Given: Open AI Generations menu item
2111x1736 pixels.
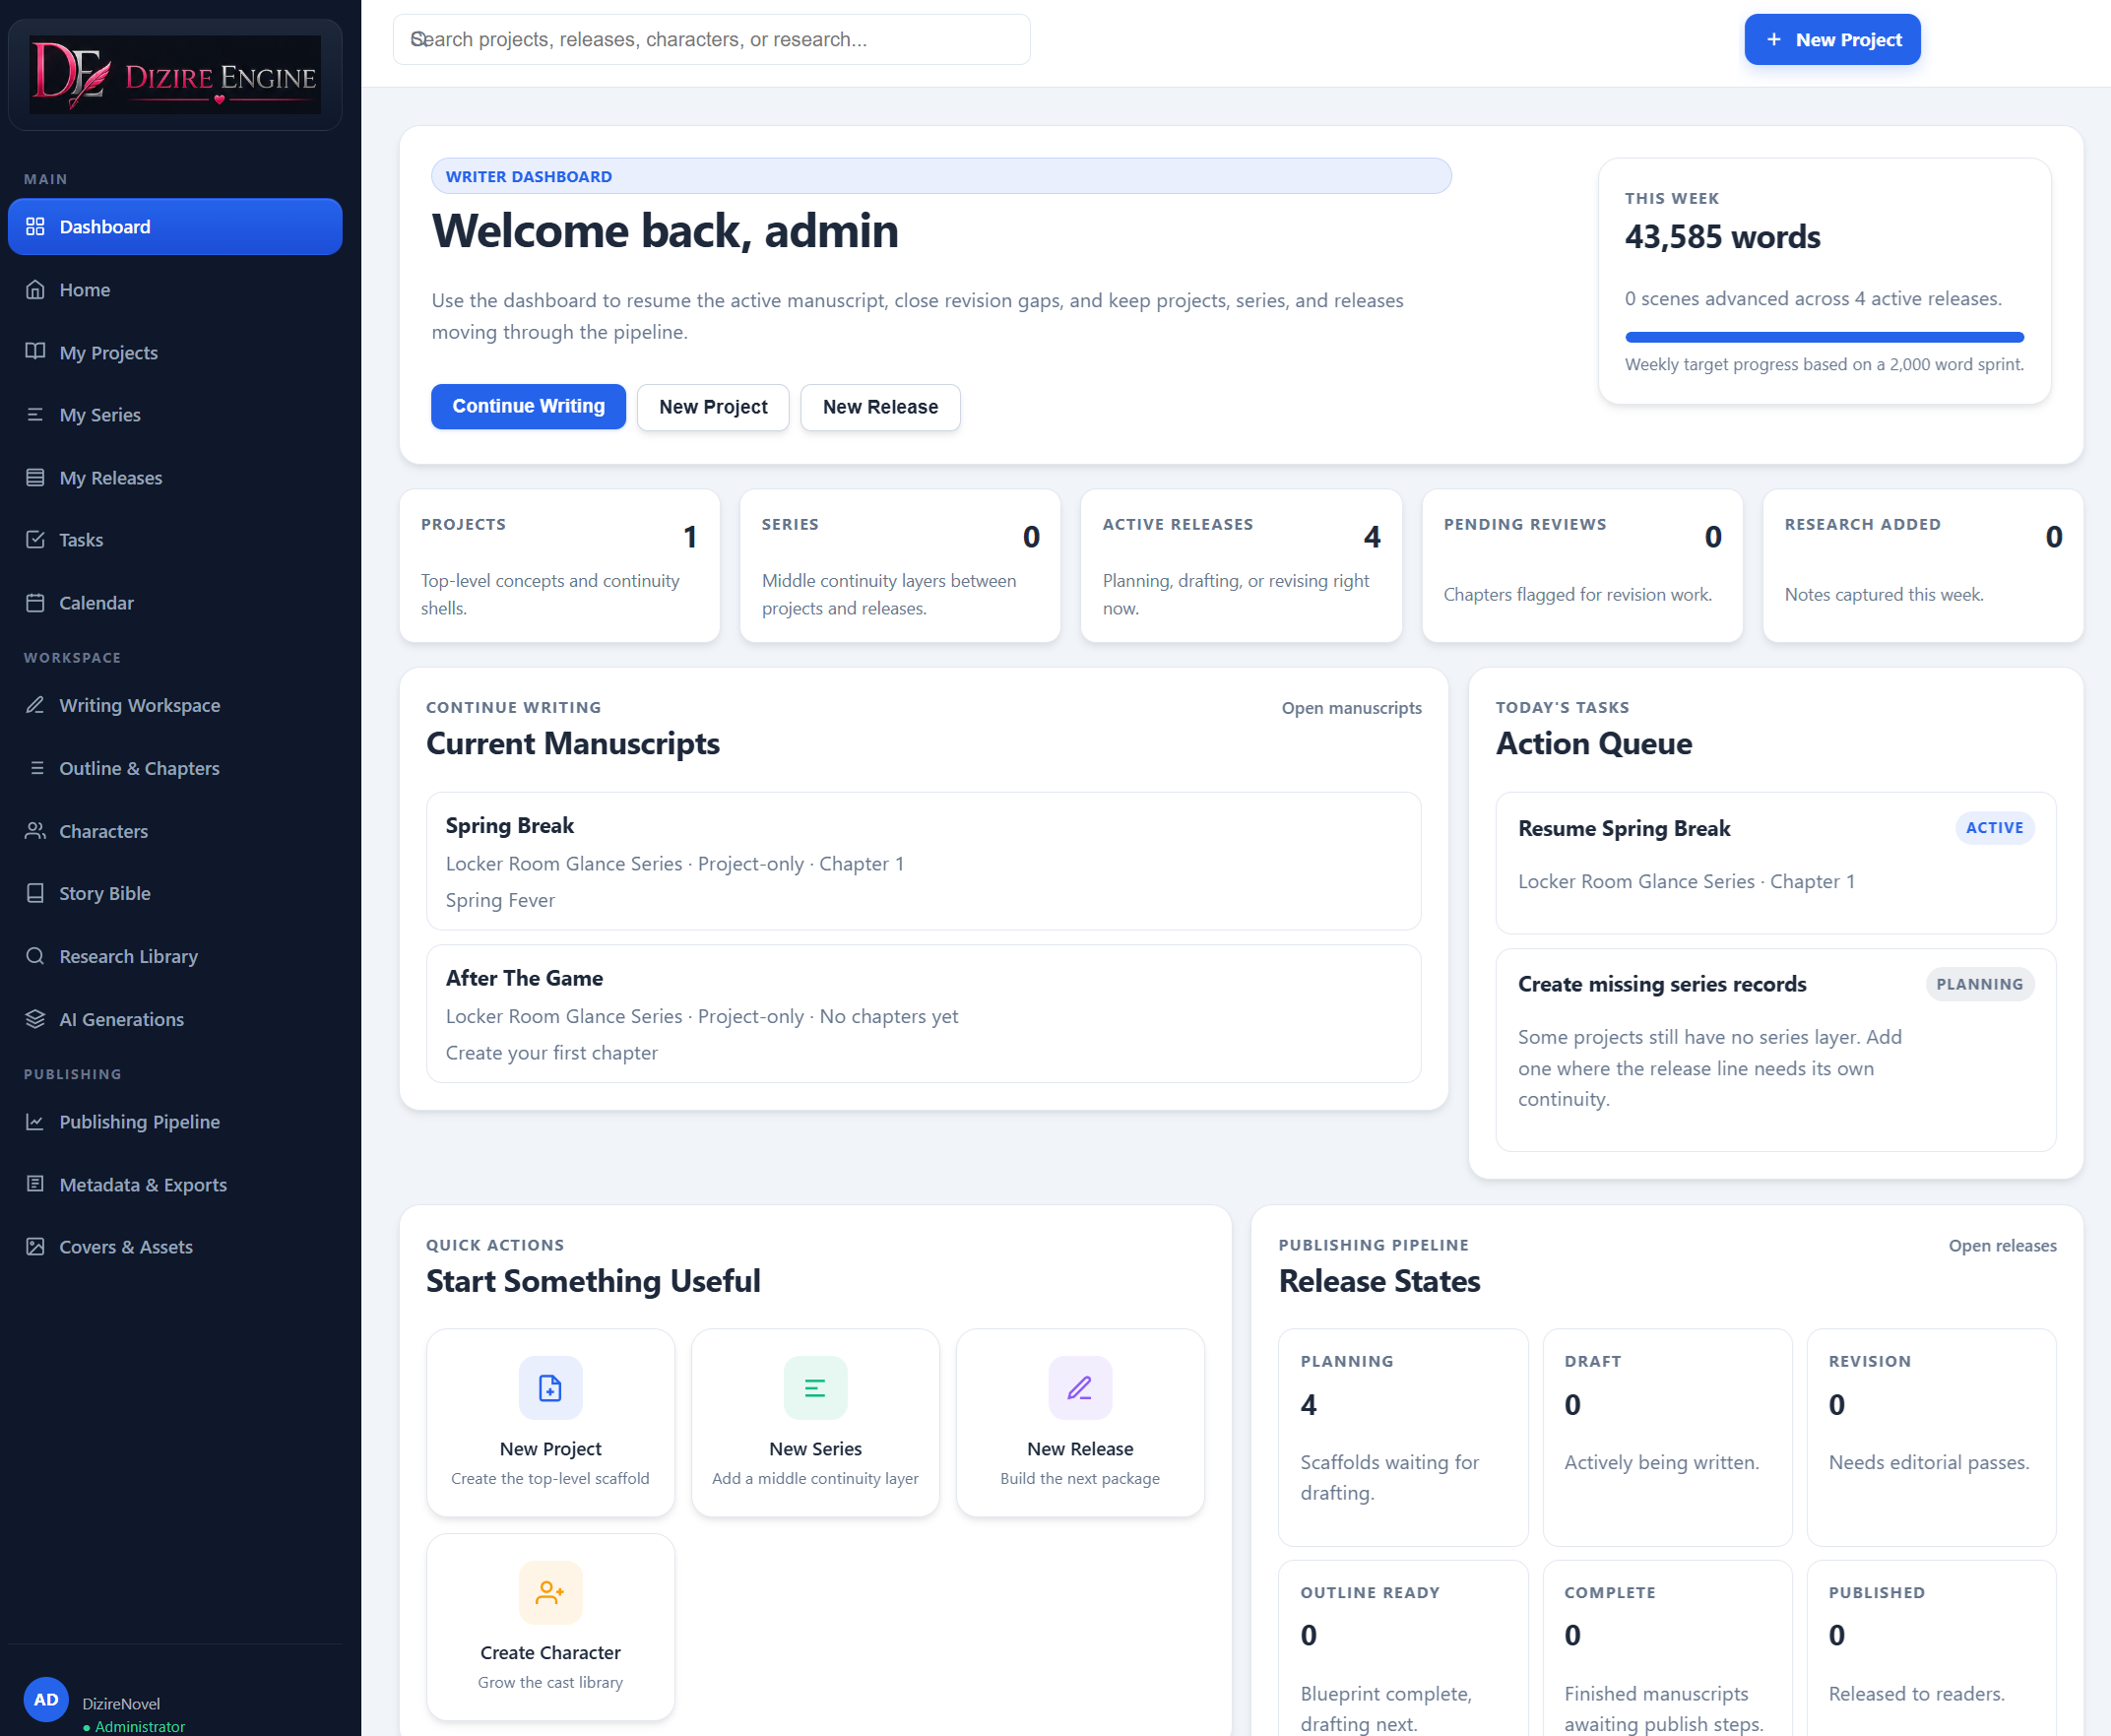Looking at the screenshot, I should (175, 1018).
